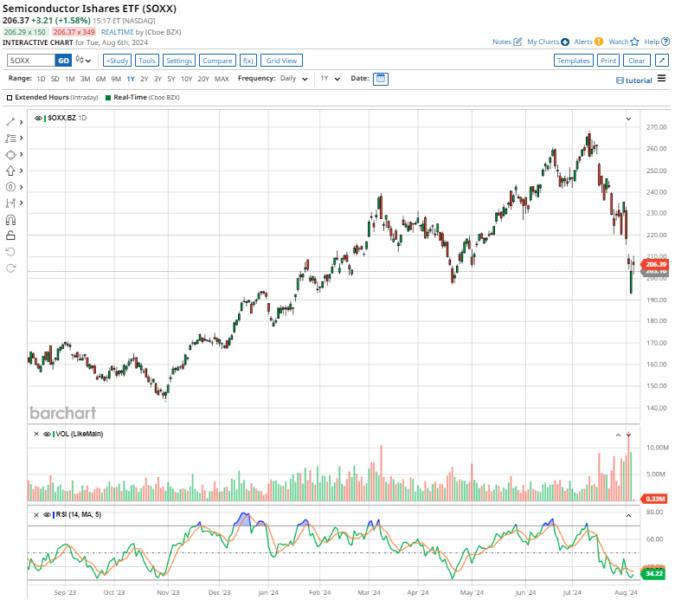Open the Tools button
The image size is (675, 600).
(x=147, y=60)
